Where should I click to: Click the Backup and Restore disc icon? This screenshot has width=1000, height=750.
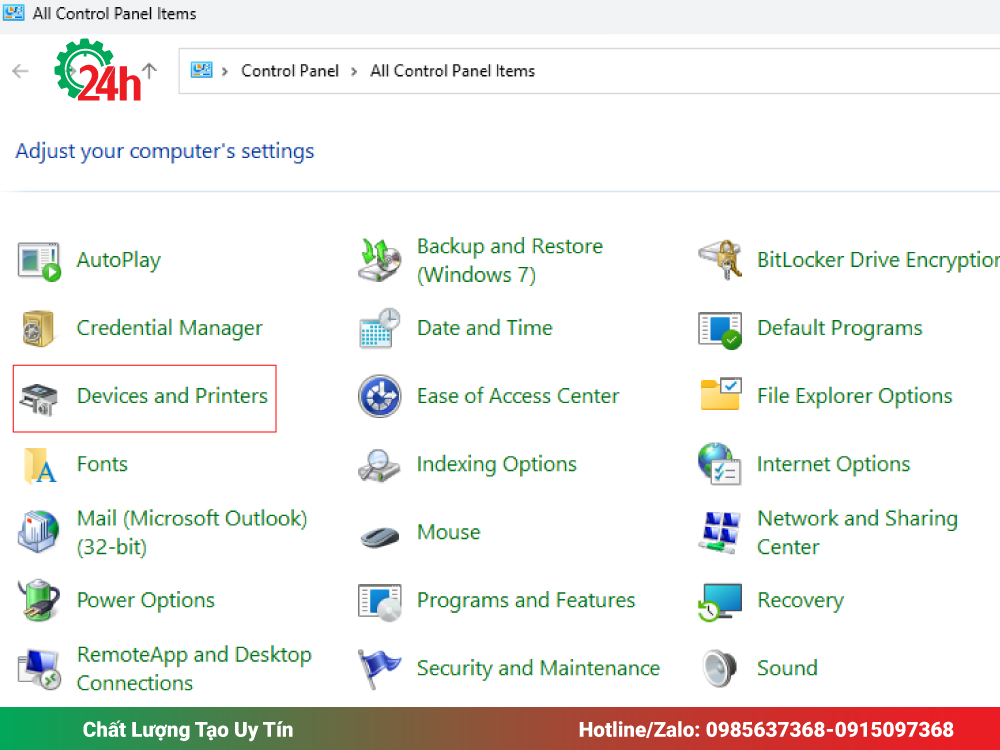pos(379,260)
